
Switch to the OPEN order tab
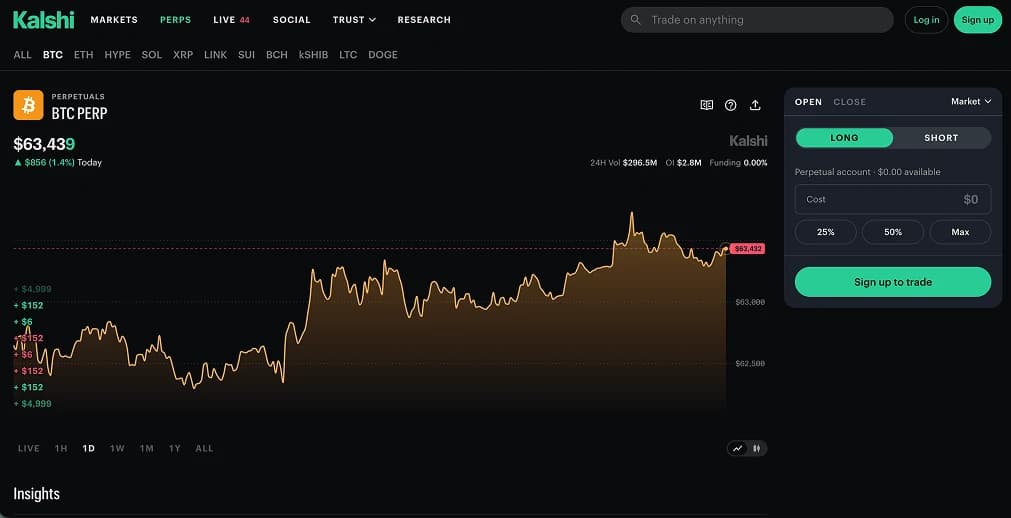(809, 102)
